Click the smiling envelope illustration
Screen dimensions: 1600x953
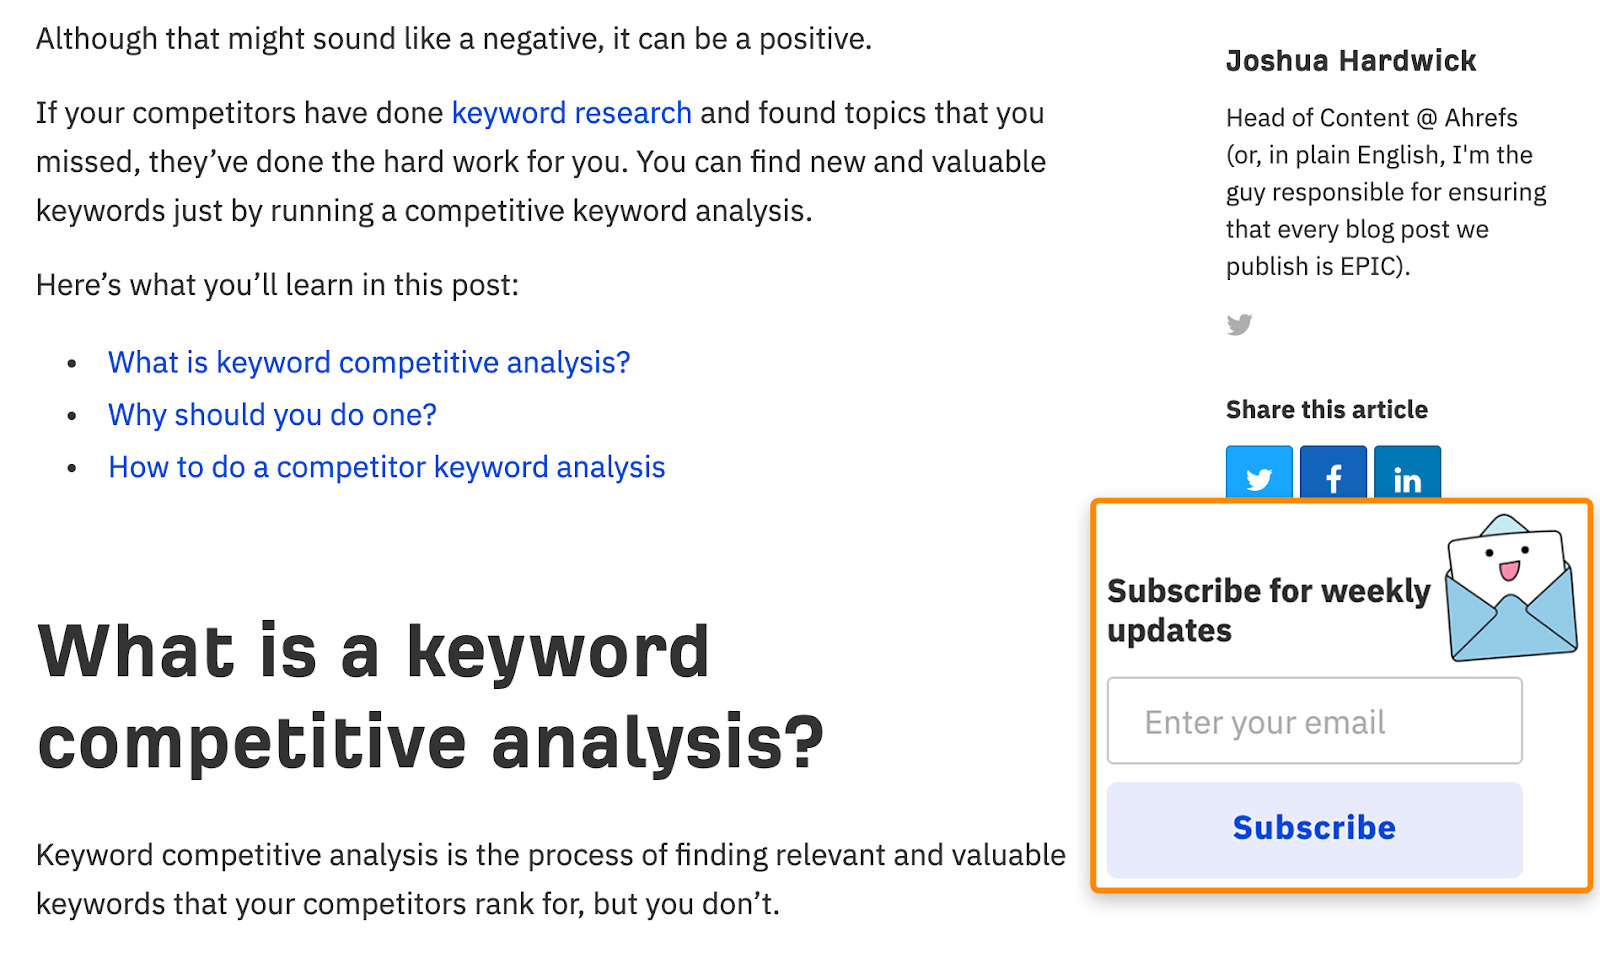coord(1511,590)
